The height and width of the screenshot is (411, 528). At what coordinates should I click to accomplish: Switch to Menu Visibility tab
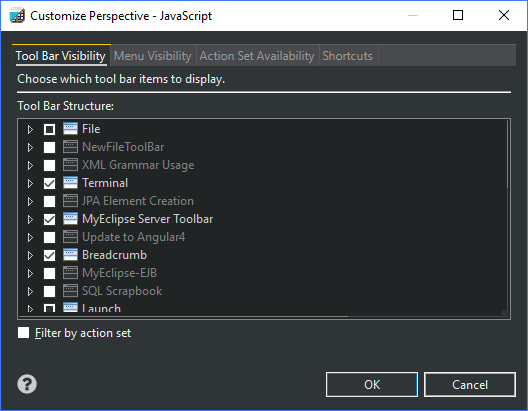point(153,56)
